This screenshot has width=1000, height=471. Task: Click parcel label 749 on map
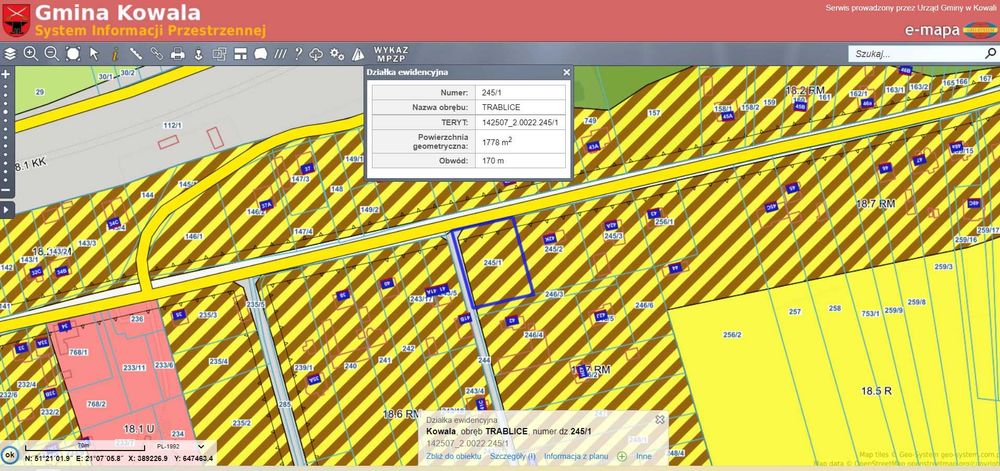pos(590,120)
